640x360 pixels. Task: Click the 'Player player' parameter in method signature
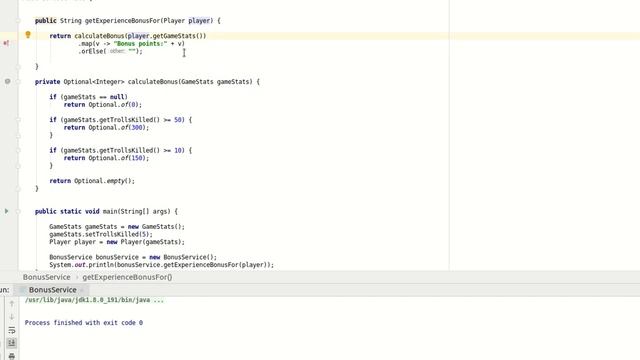187,20
